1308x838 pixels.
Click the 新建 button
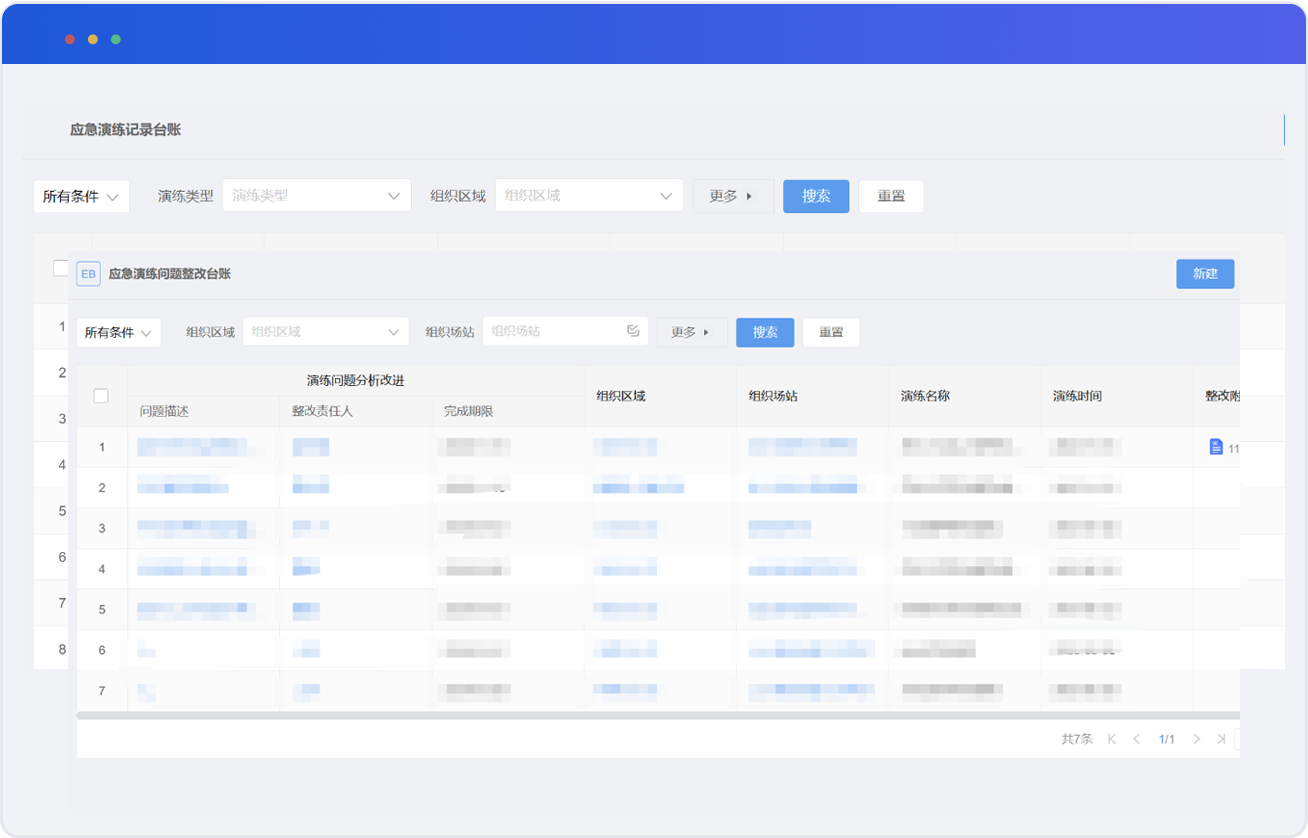(1205, 274)
